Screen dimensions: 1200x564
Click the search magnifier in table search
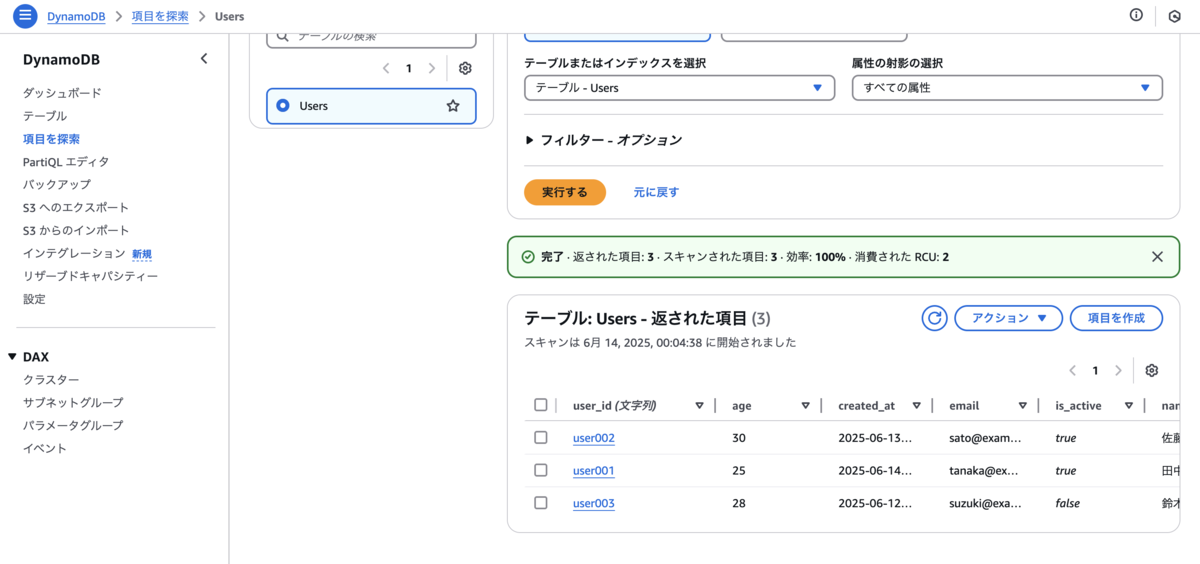pos(283,36)
